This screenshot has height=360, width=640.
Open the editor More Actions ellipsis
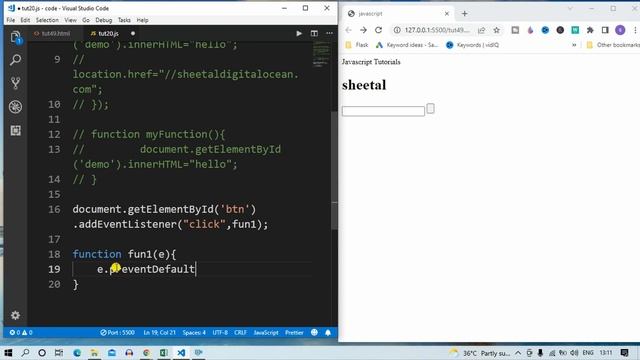coord(329,33)
